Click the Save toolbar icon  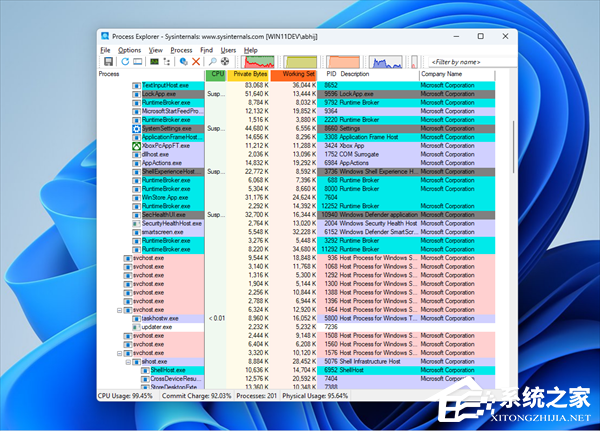click(108, 62)
